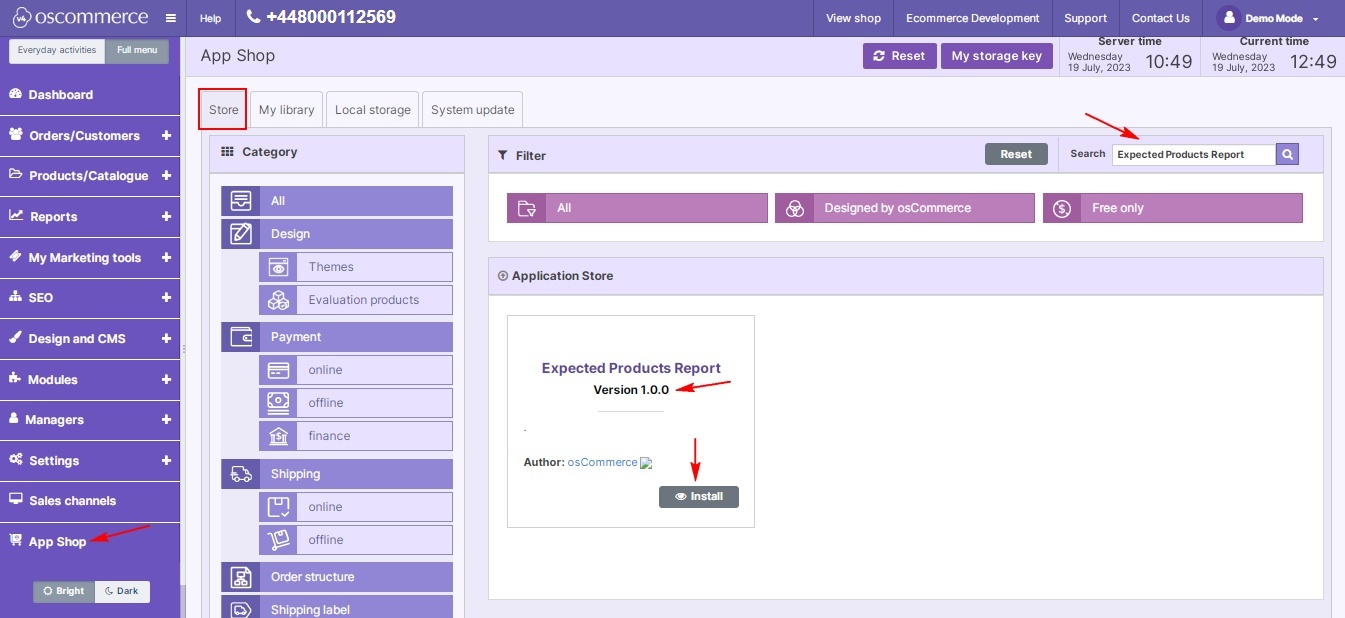Expand the Settings menu
The image size is (1345, 618).
click(166, 460)
